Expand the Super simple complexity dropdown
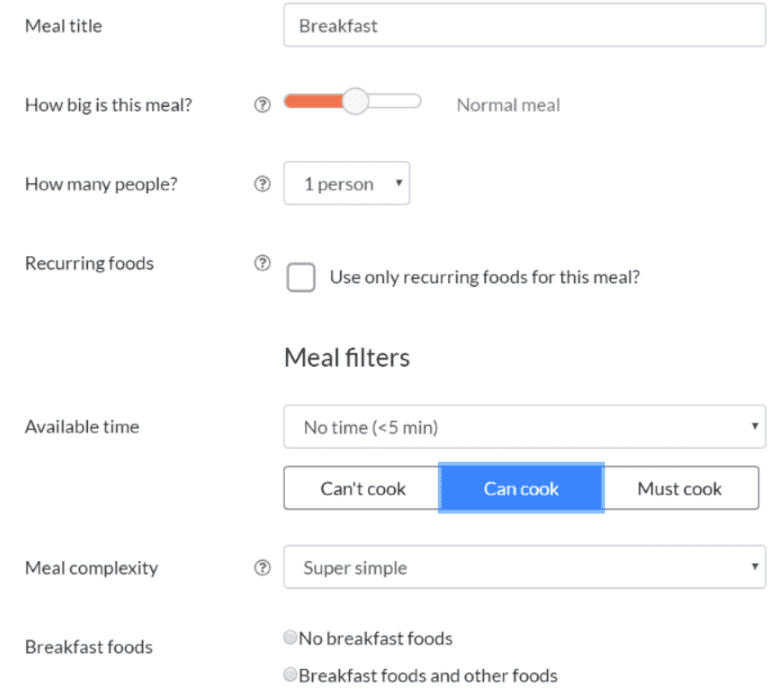780x689 pixels. coord(524,567)
